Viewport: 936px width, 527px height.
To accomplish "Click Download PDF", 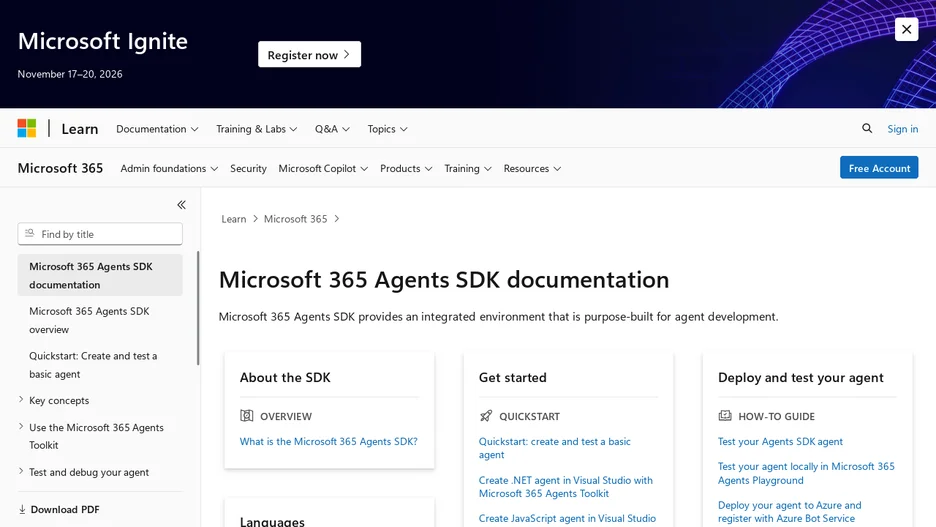I will (58, 509).
